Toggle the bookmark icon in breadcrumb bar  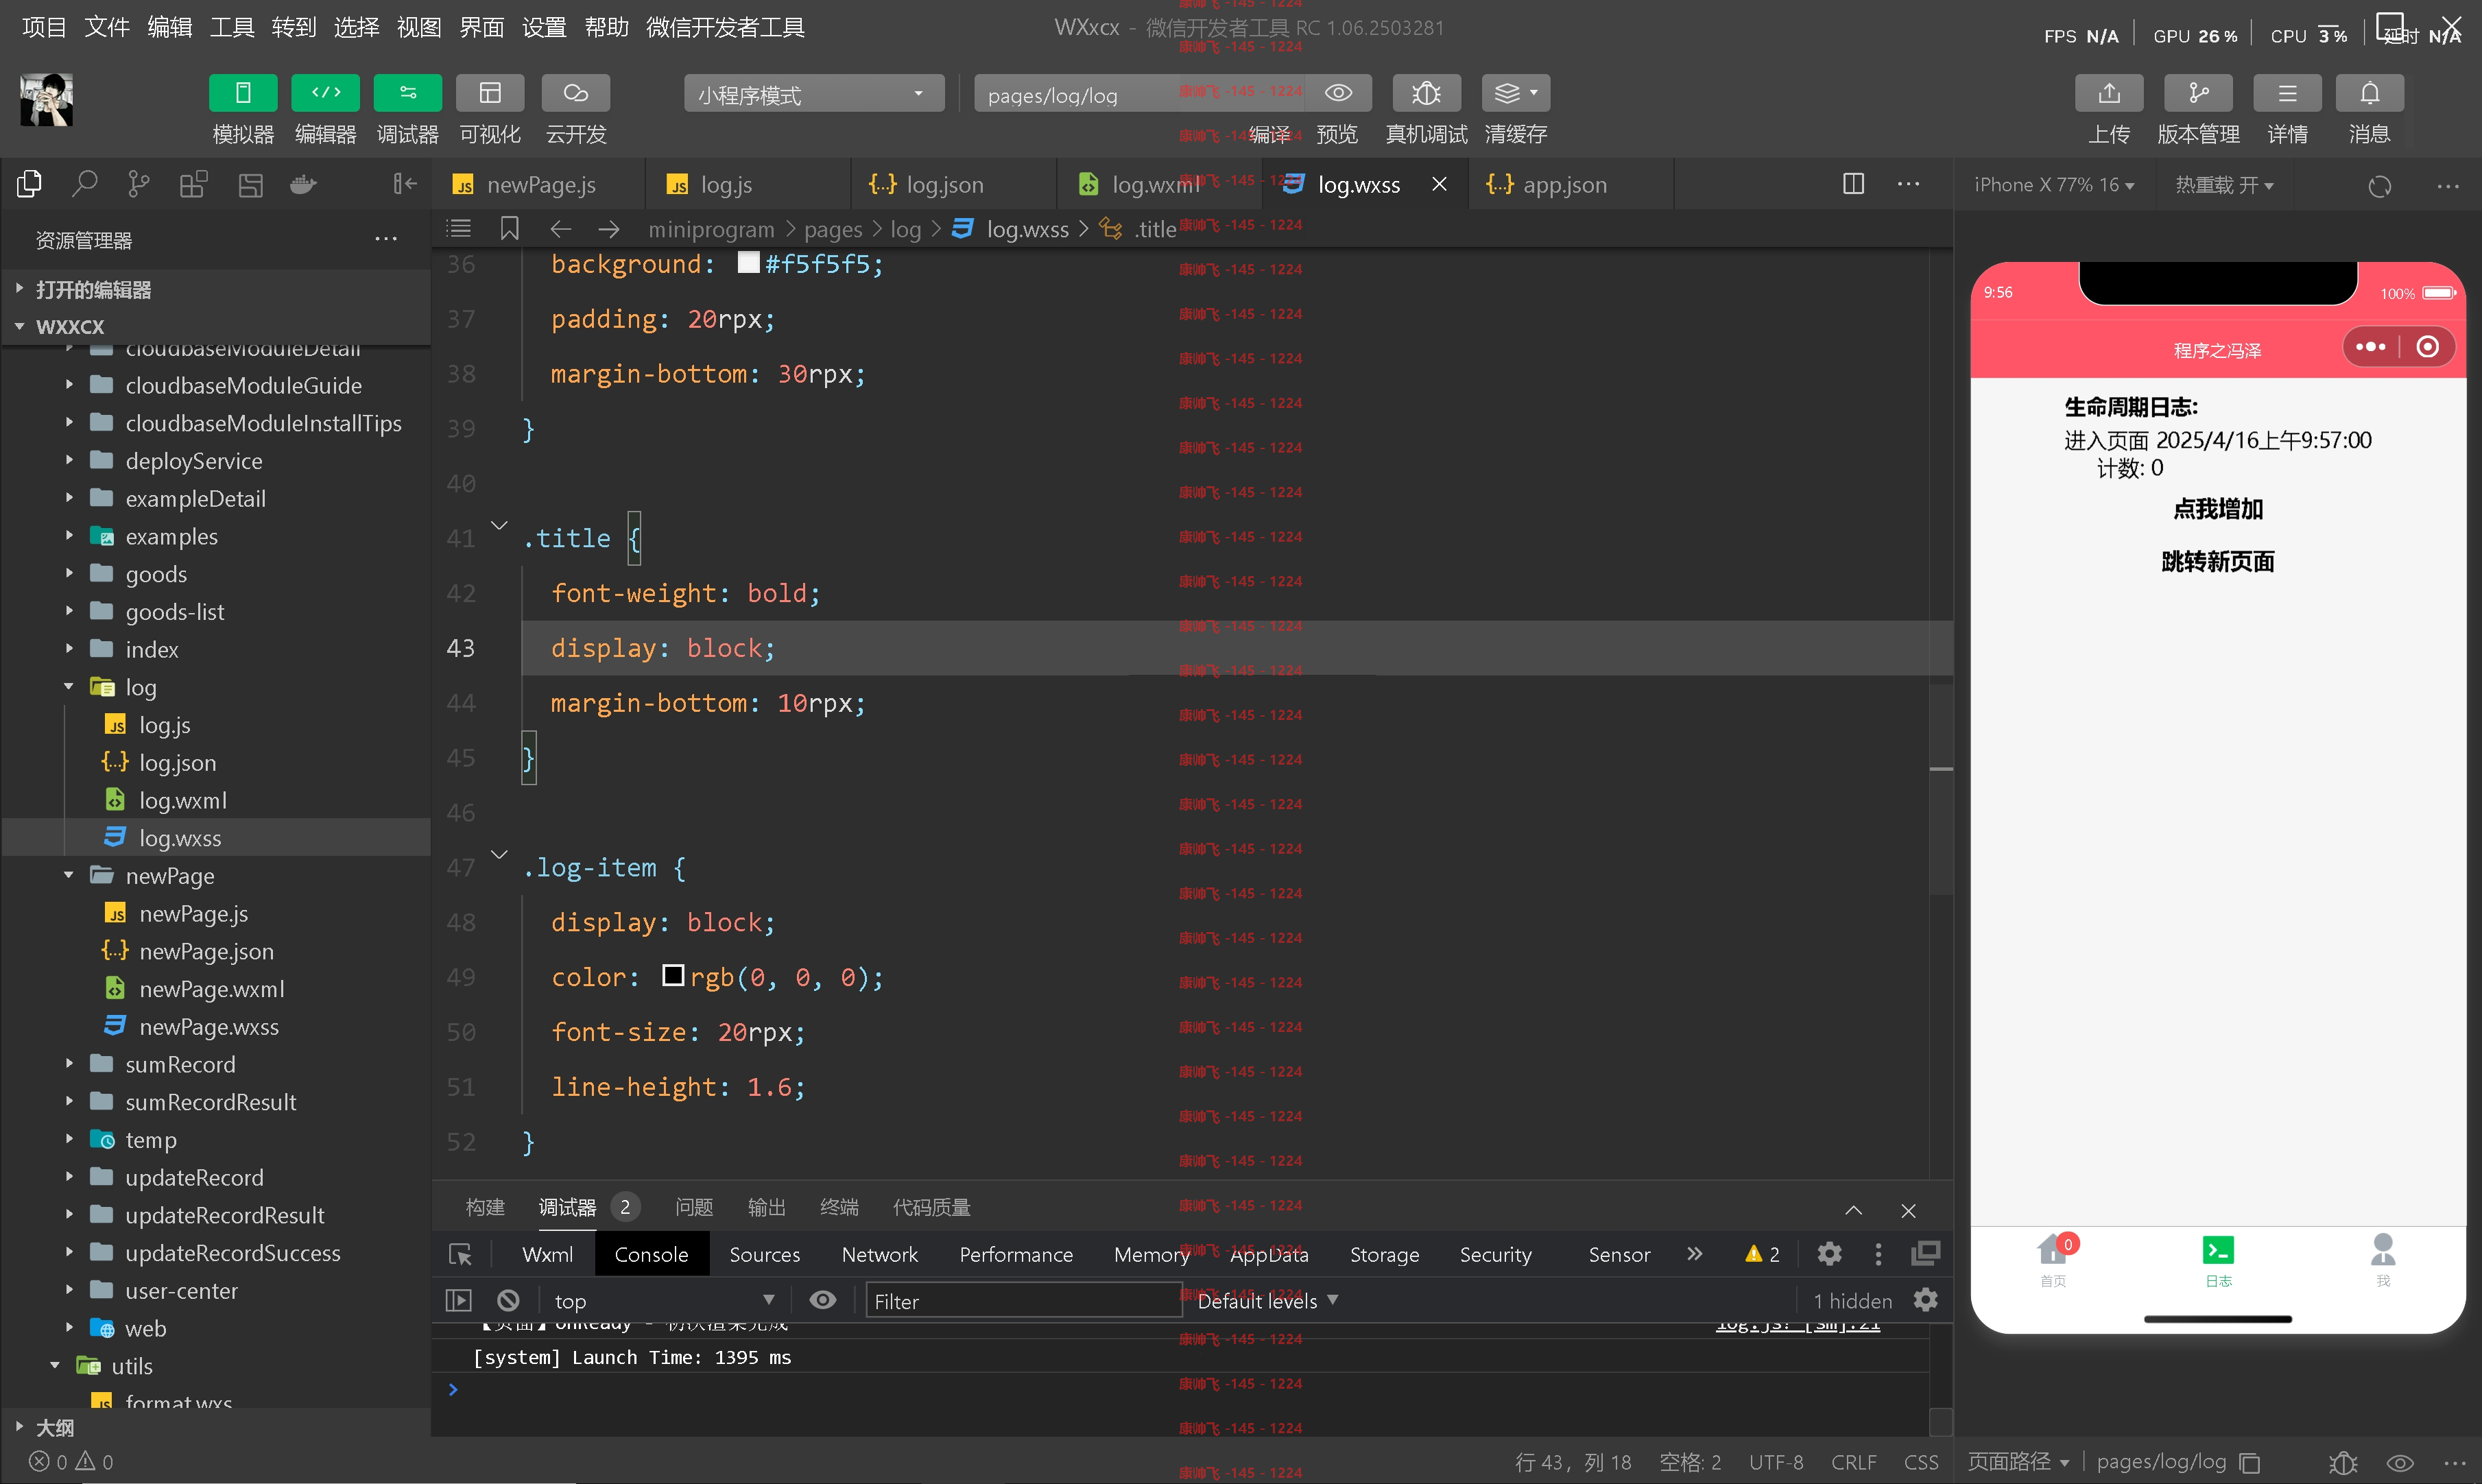tap(509, 229)
